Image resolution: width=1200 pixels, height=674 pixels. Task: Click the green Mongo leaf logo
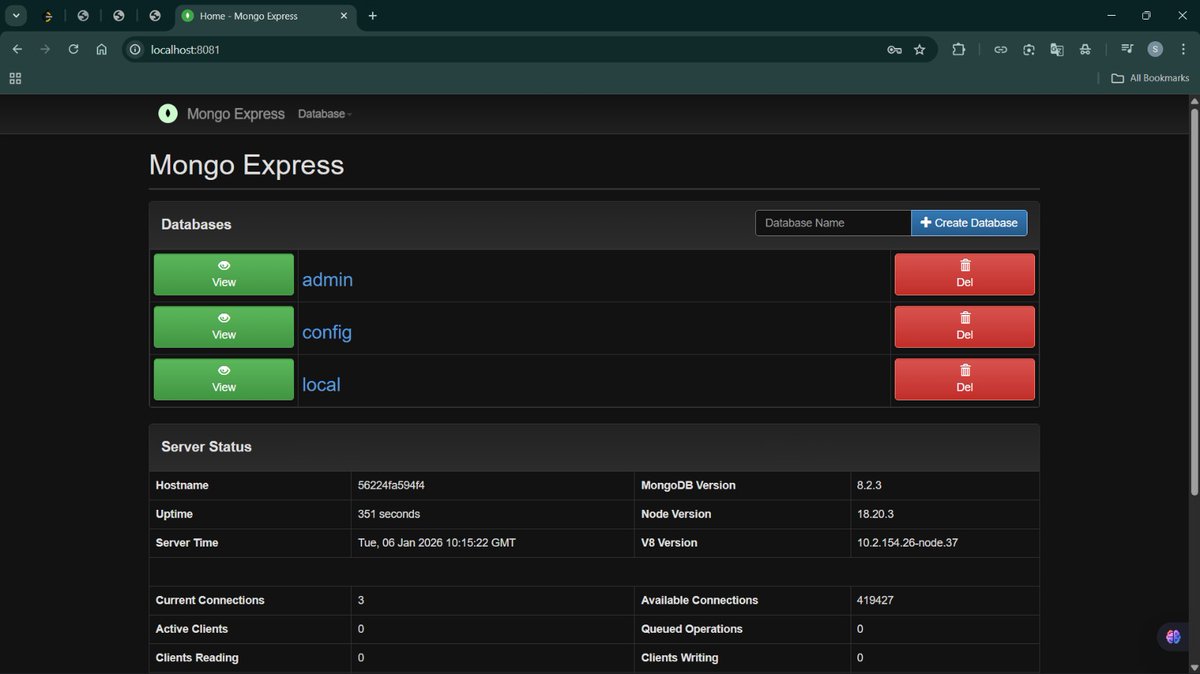pyautogui.click(x=168, y=114)
